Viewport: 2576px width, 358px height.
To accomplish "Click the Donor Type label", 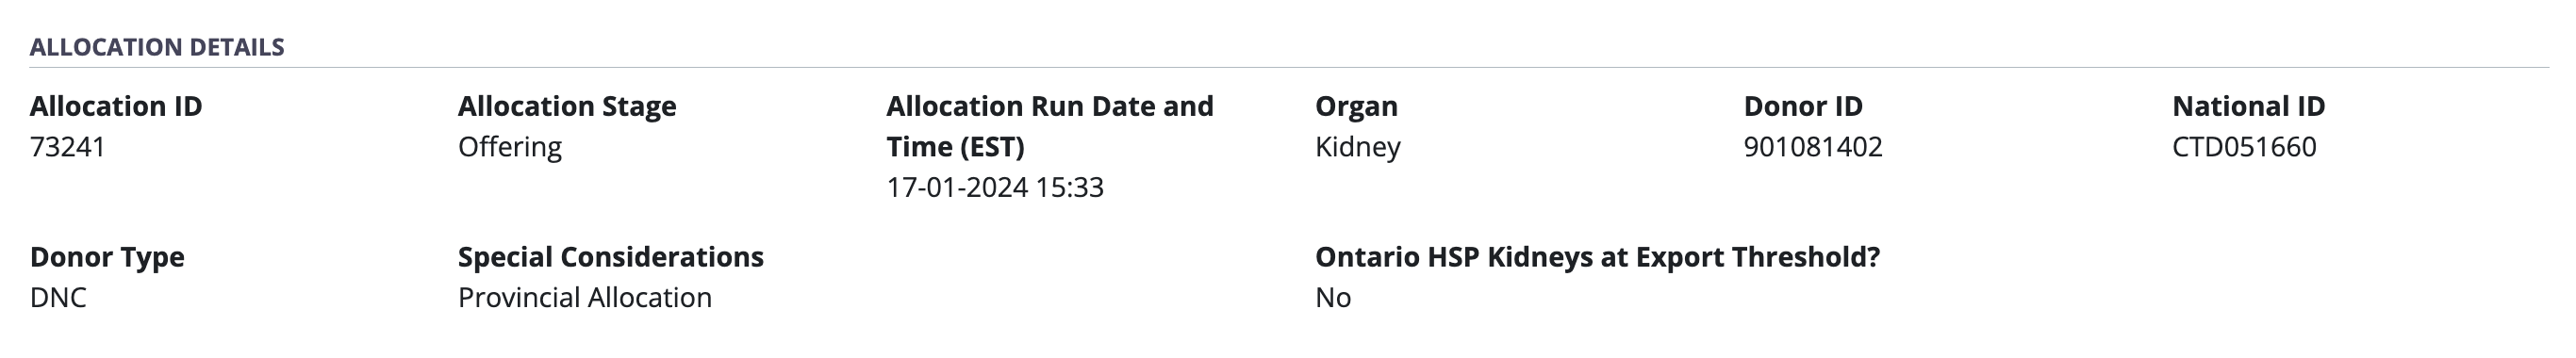I will (107, 257).
